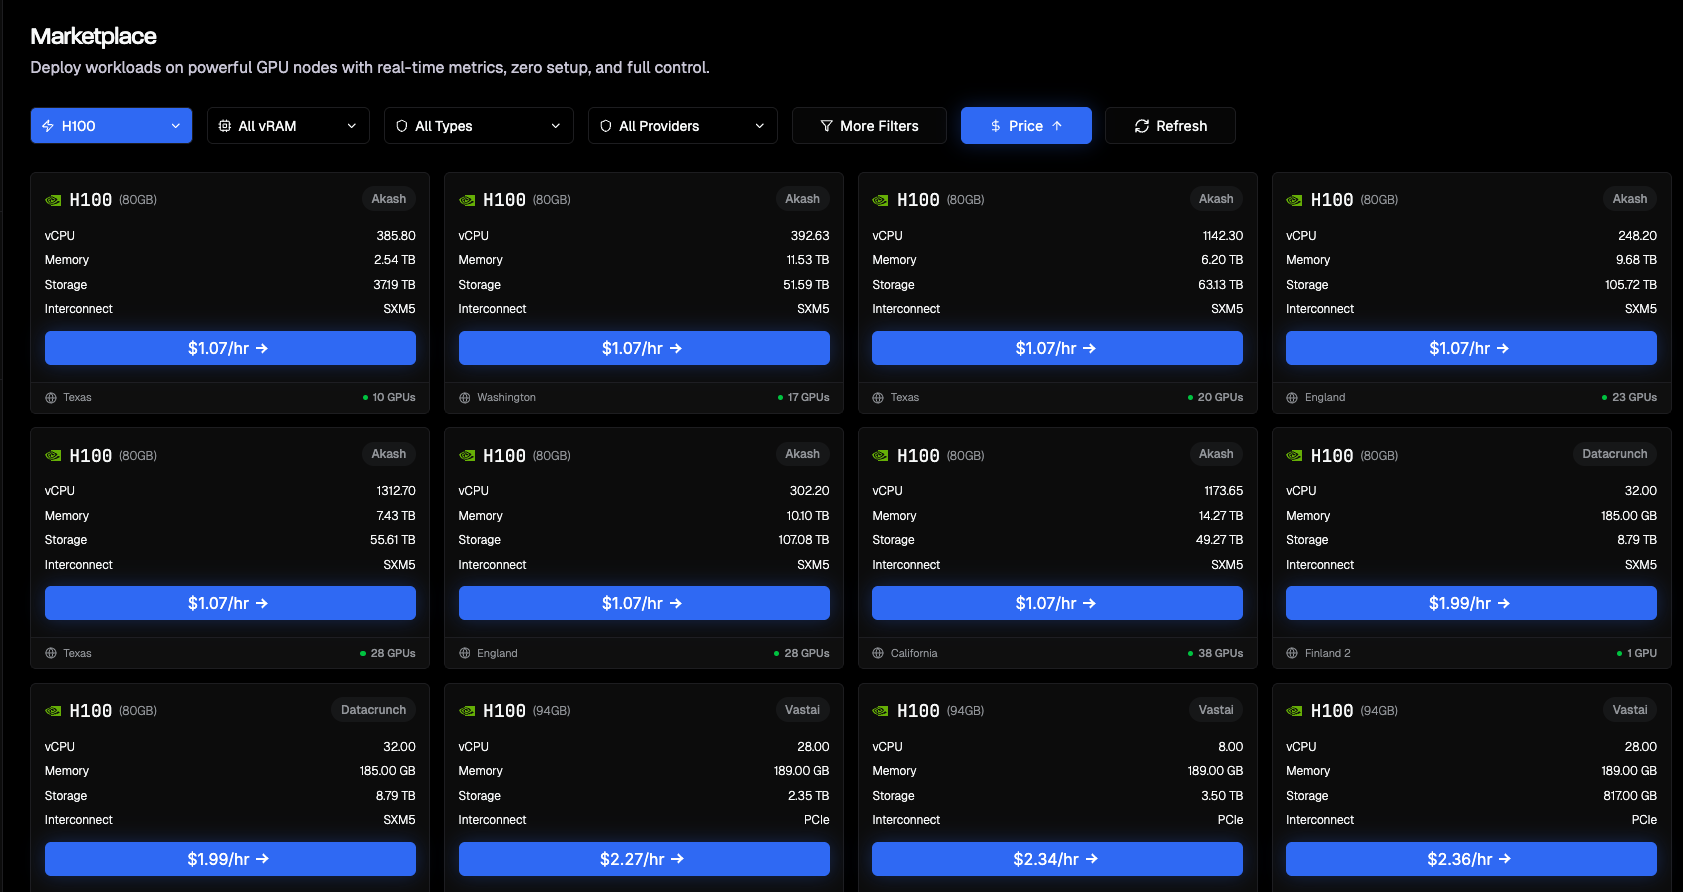Click the globe icon beside California
The width and height of the screenshot is (1683, 892).
(x=878, y=653)
